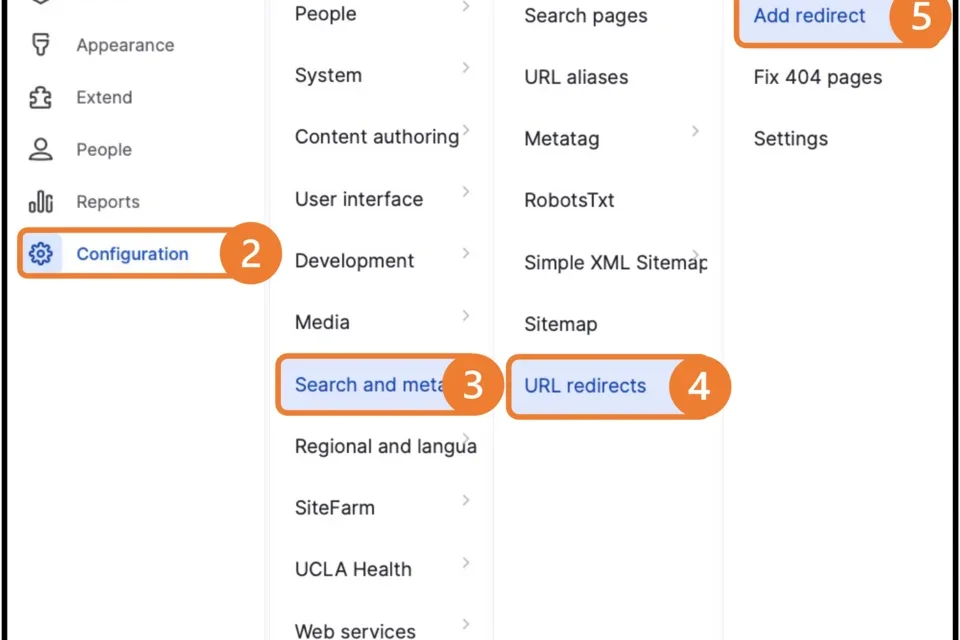
Task: Click the Configuration gear icon
Action: pyautogui.click(x=39, y=253)
